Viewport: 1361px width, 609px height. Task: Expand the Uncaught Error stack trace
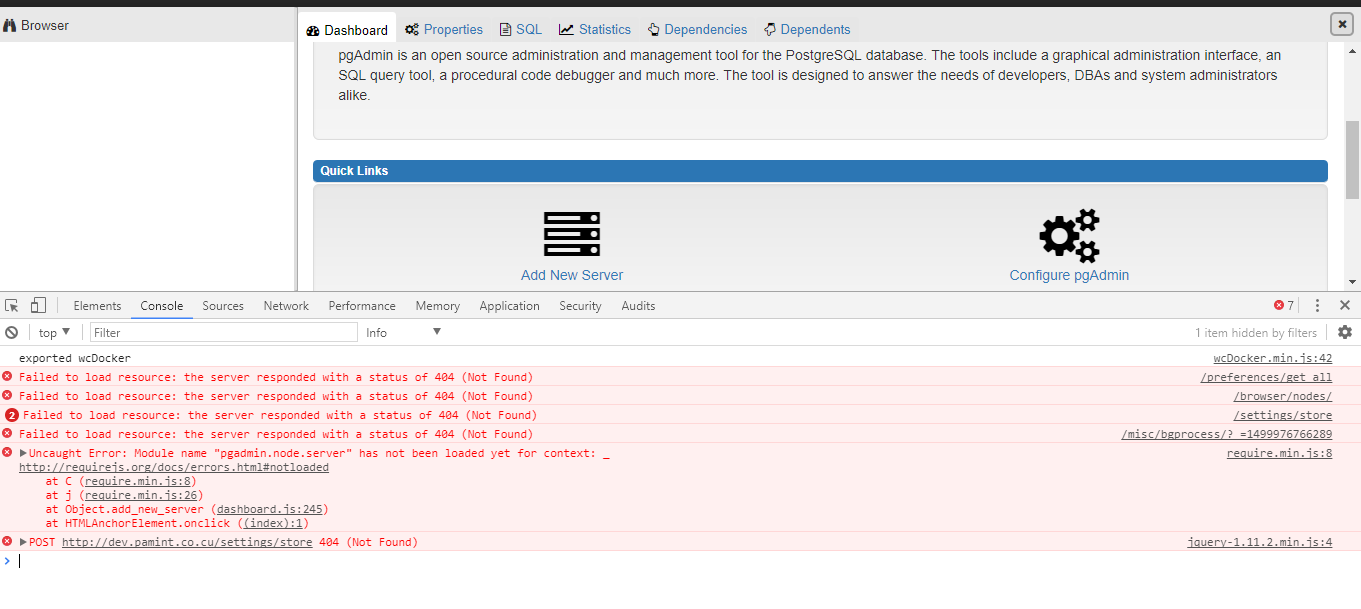coord(23,454)
